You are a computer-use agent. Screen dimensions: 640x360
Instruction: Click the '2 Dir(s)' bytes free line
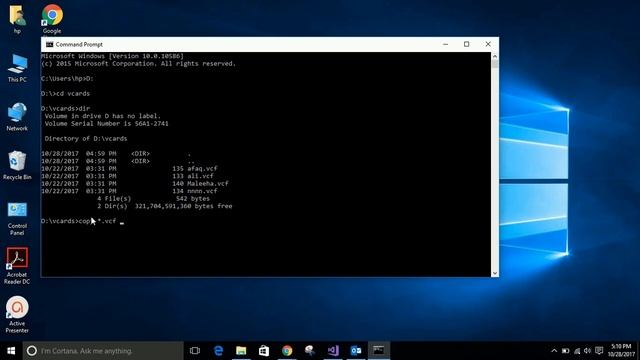click(164, 206)
